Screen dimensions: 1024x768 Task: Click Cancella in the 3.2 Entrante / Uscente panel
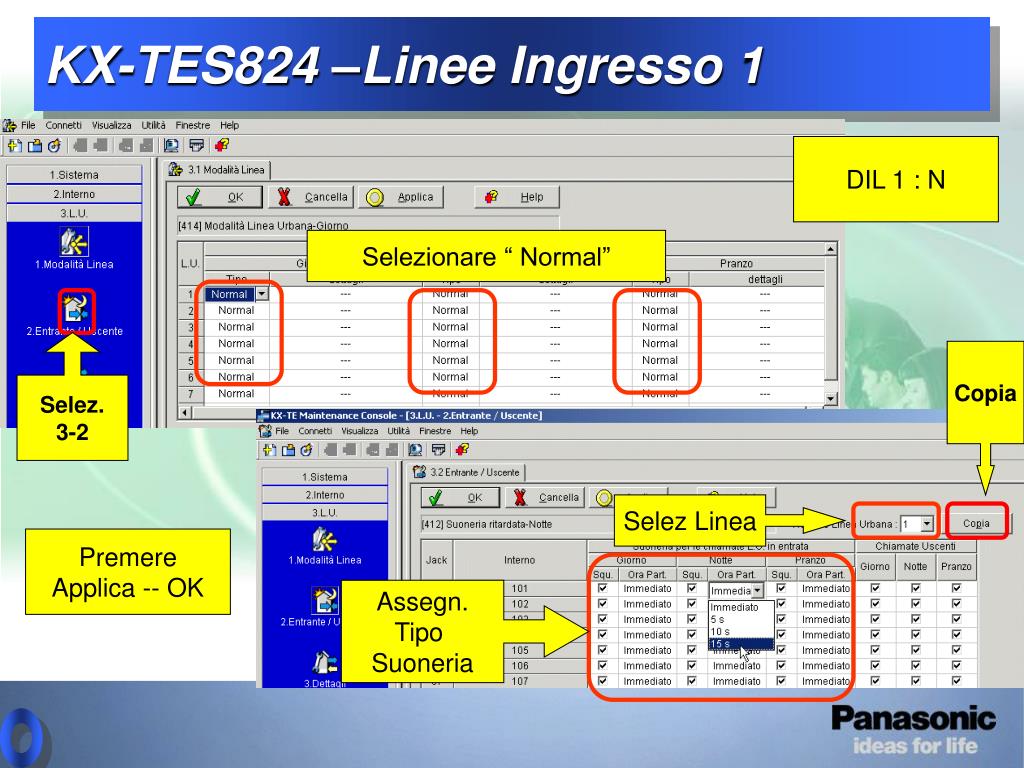coord(546,498)
